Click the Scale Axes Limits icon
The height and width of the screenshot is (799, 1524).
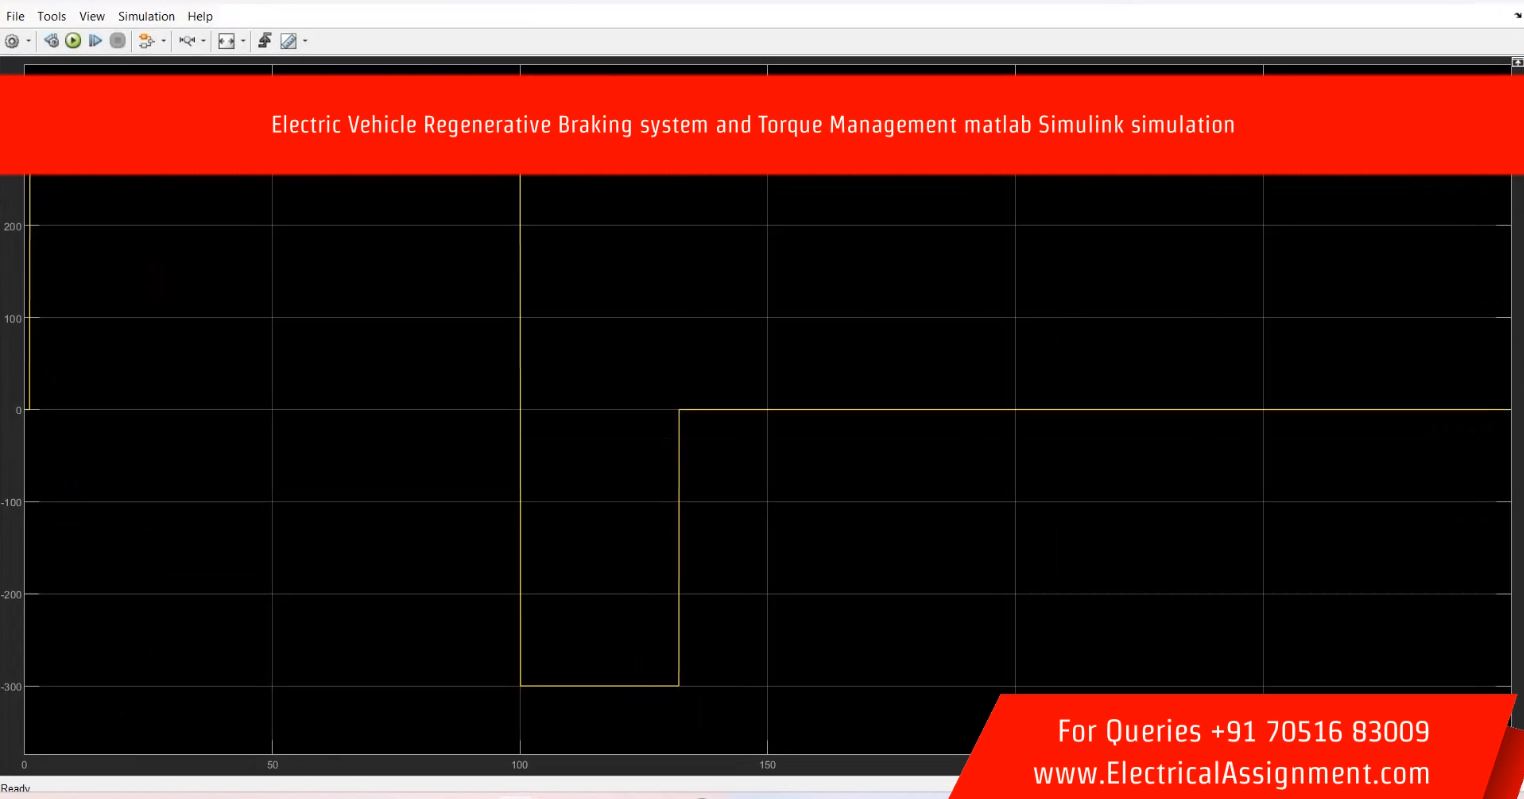click(x=226, y=41)
